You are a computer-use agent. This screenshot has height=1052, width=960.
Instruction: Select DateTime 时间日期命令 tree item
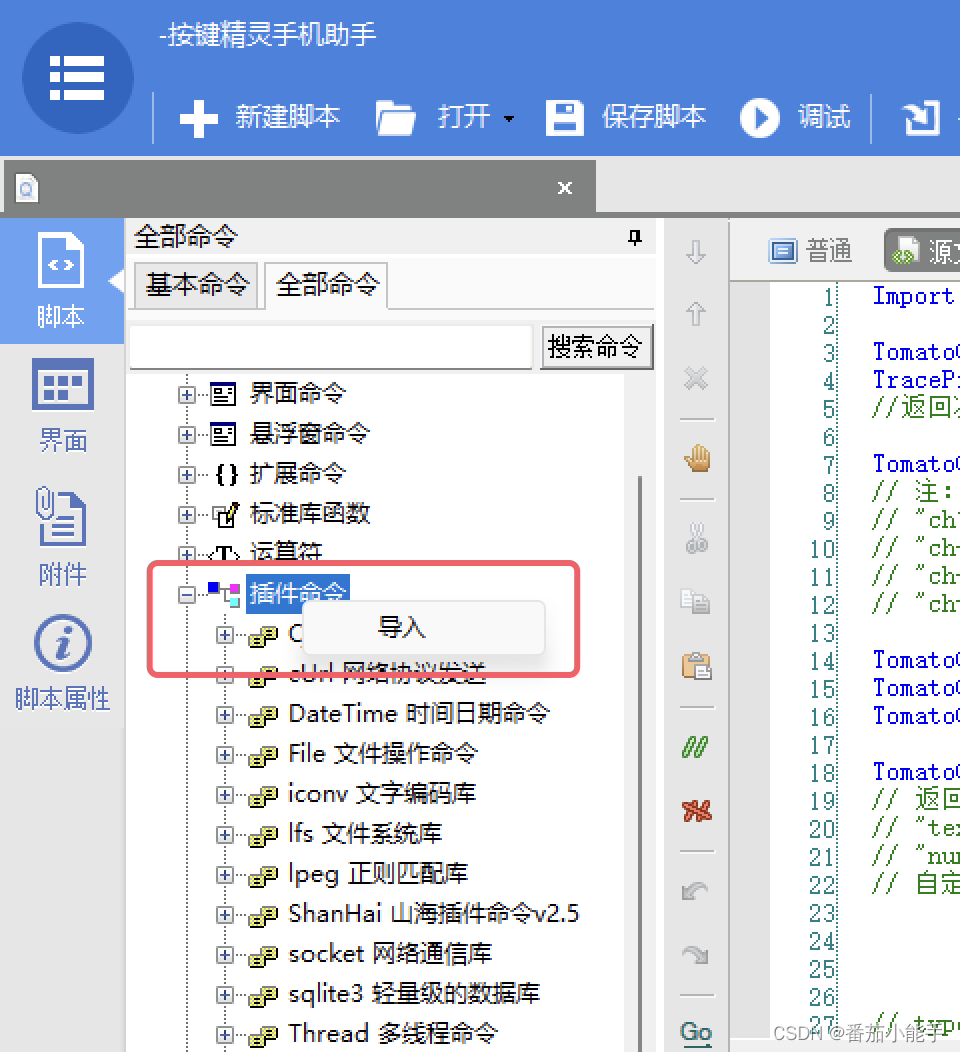419,713
